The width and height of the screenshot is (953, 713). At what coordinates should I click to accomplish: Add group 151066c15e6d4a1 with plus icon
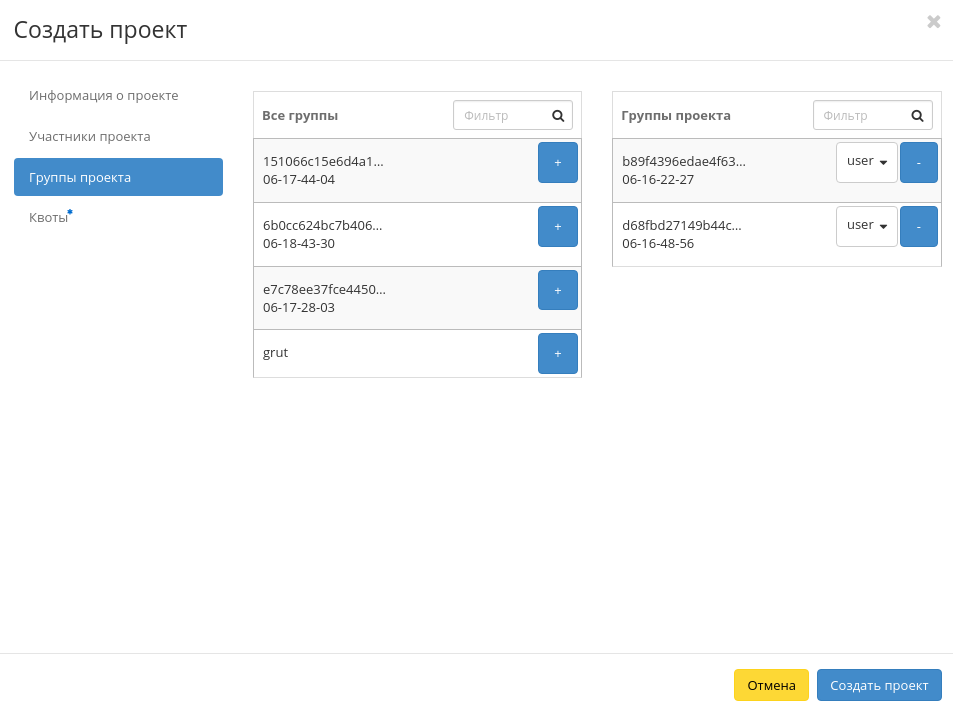(x=558, y=162)
